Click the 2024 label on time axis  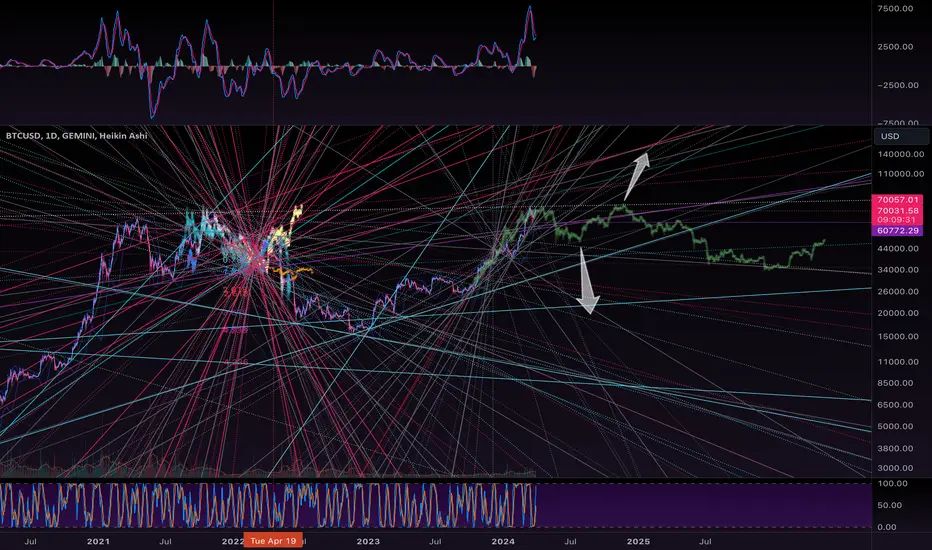(x=503, y=542)
